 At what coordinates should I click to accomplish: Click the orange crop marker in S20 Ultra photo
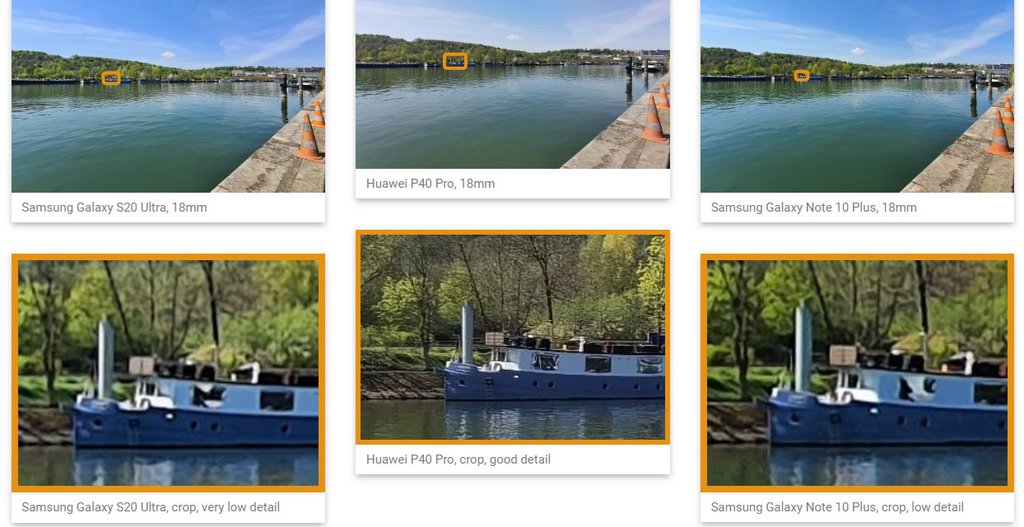[x=111, y=78]
